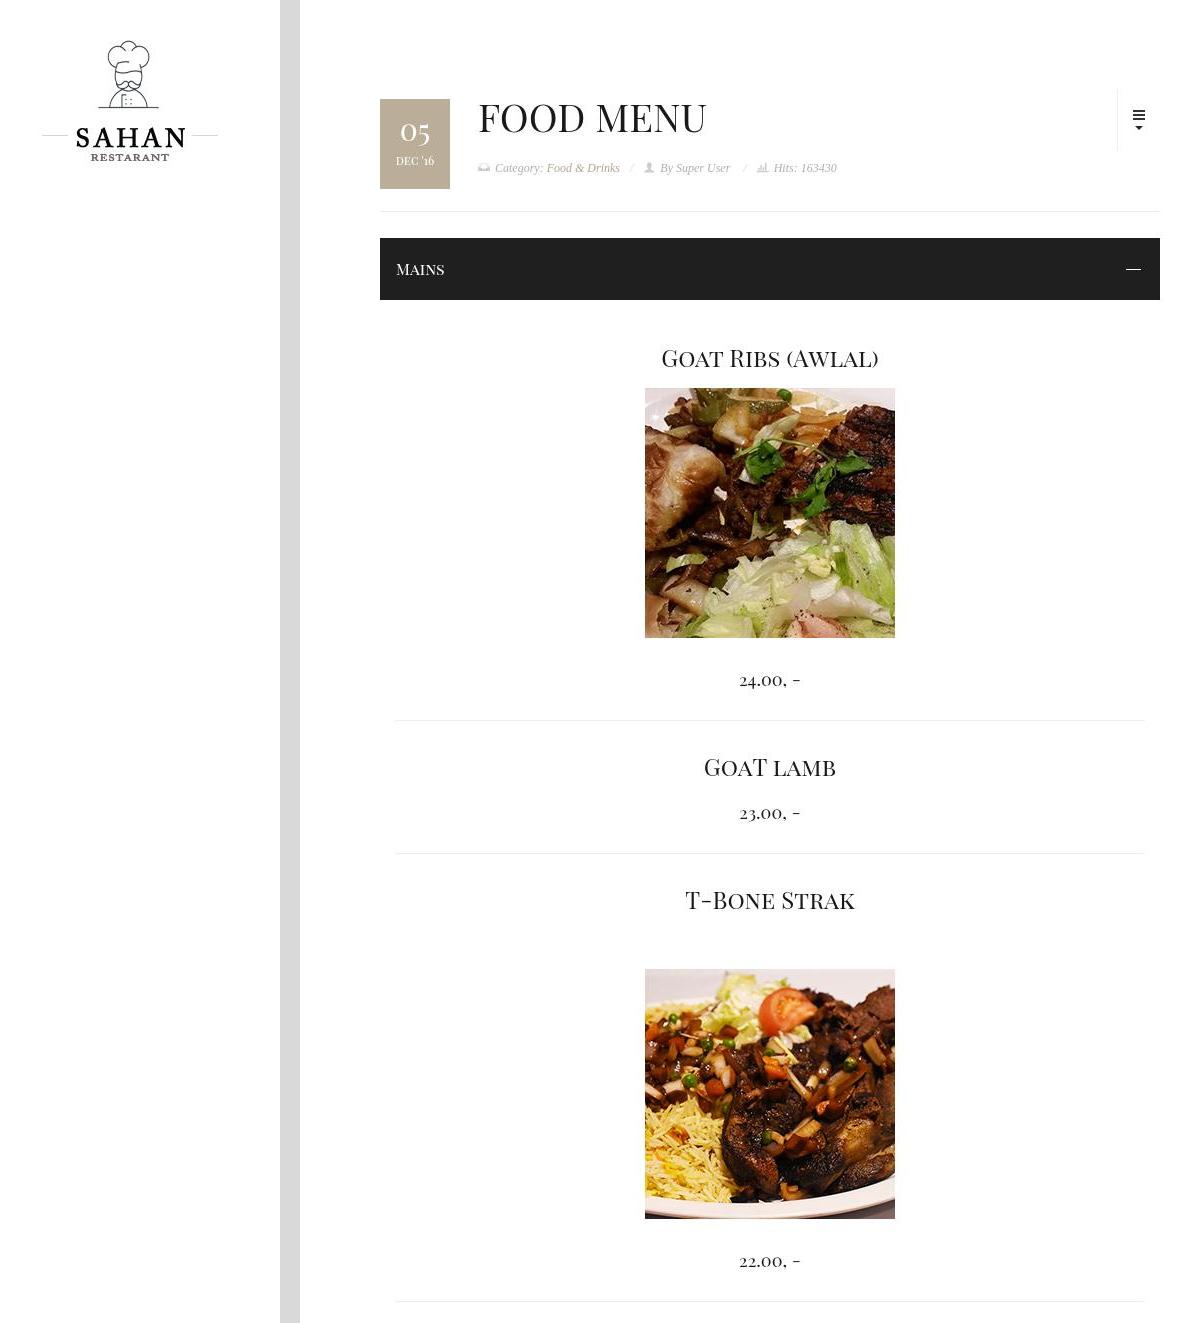Collapse the Mains accordion with minus icon

[x=1133, y=269]
